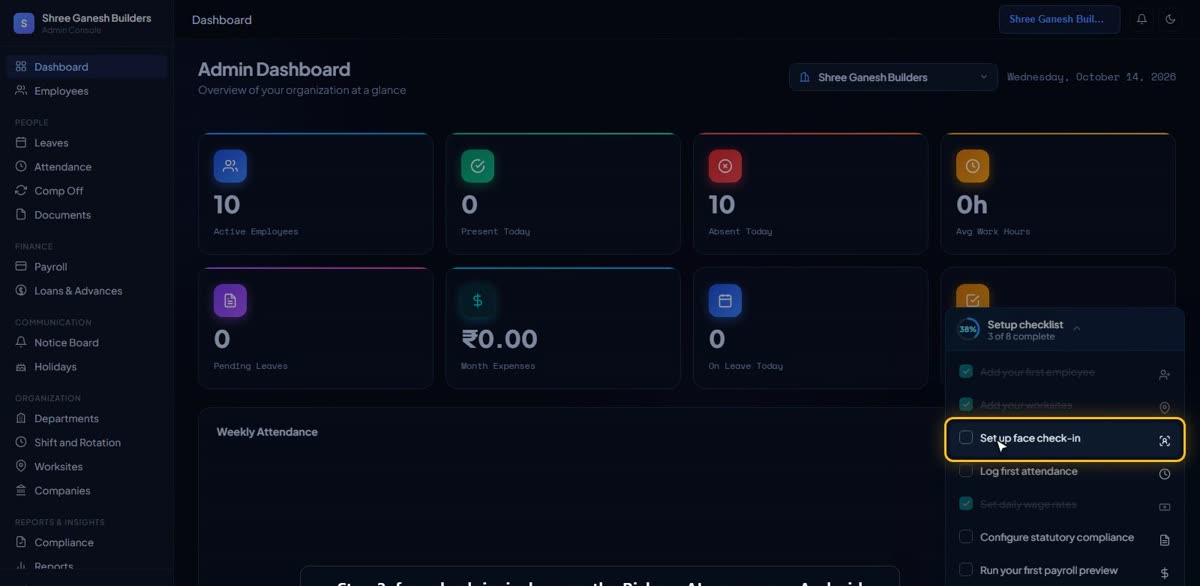Click the Comp Off refresh icon
Screen dimensions: 1200x586
coord(21,191)
